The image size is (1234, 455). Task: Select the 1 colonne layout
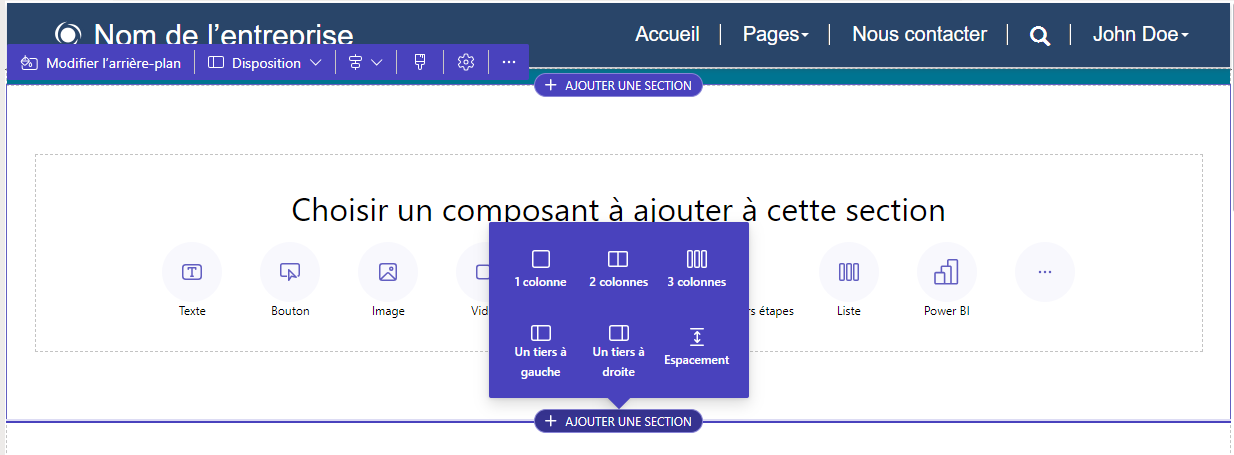click(x=540, y=269)
